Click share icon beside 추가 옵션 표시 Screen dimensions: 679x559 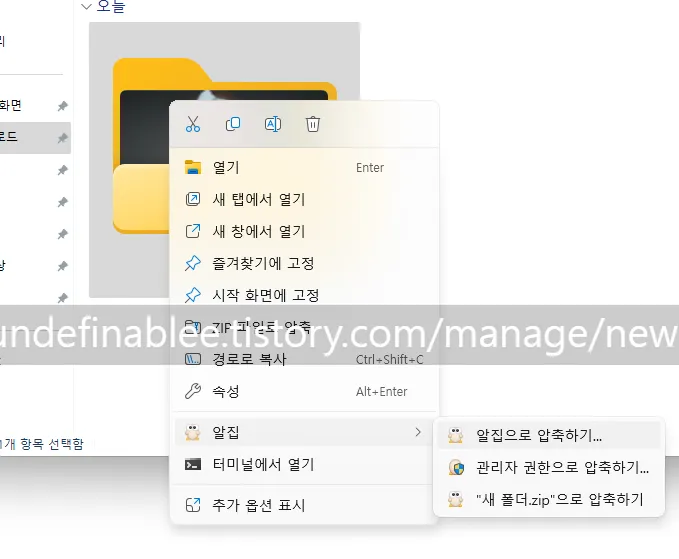coord(193,505)
